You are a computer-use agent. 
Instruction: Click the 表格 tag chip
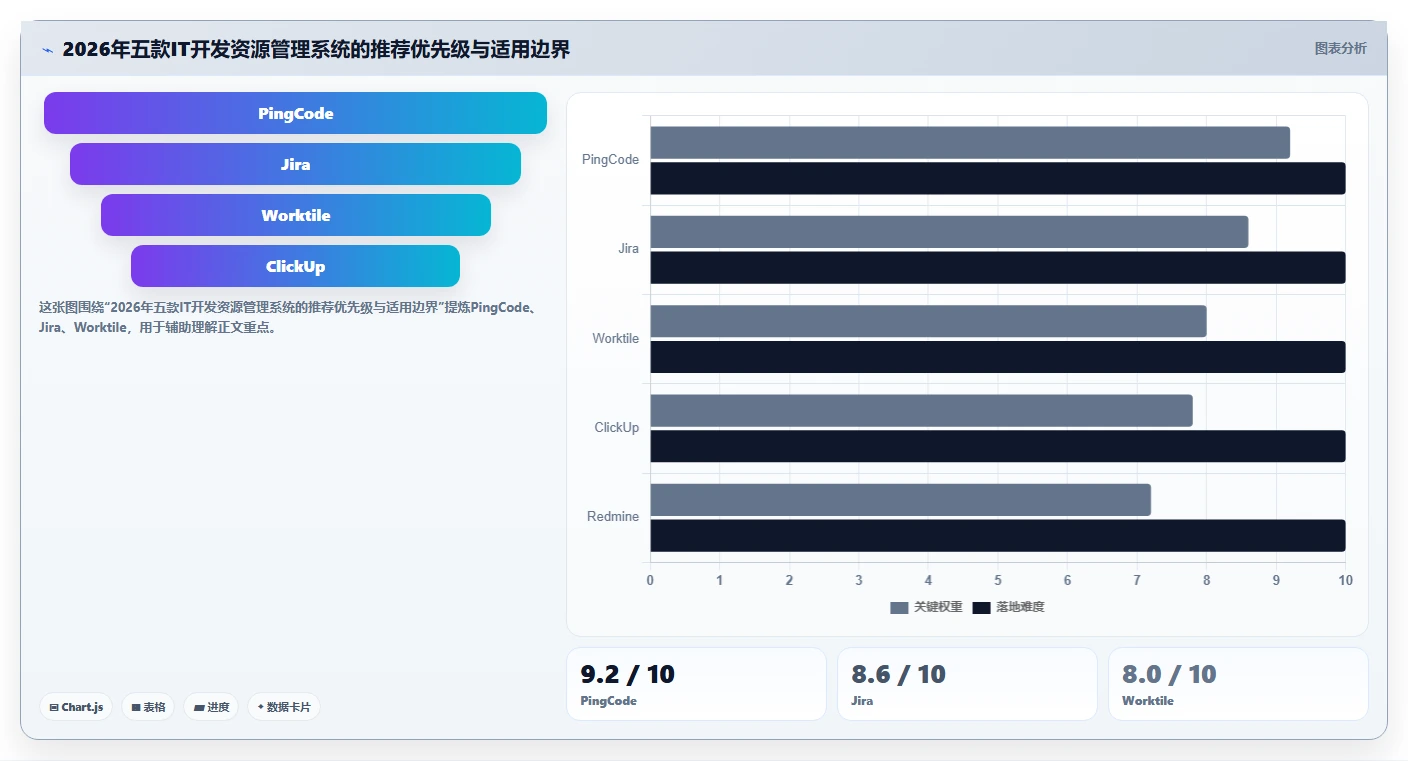(148, 707)
